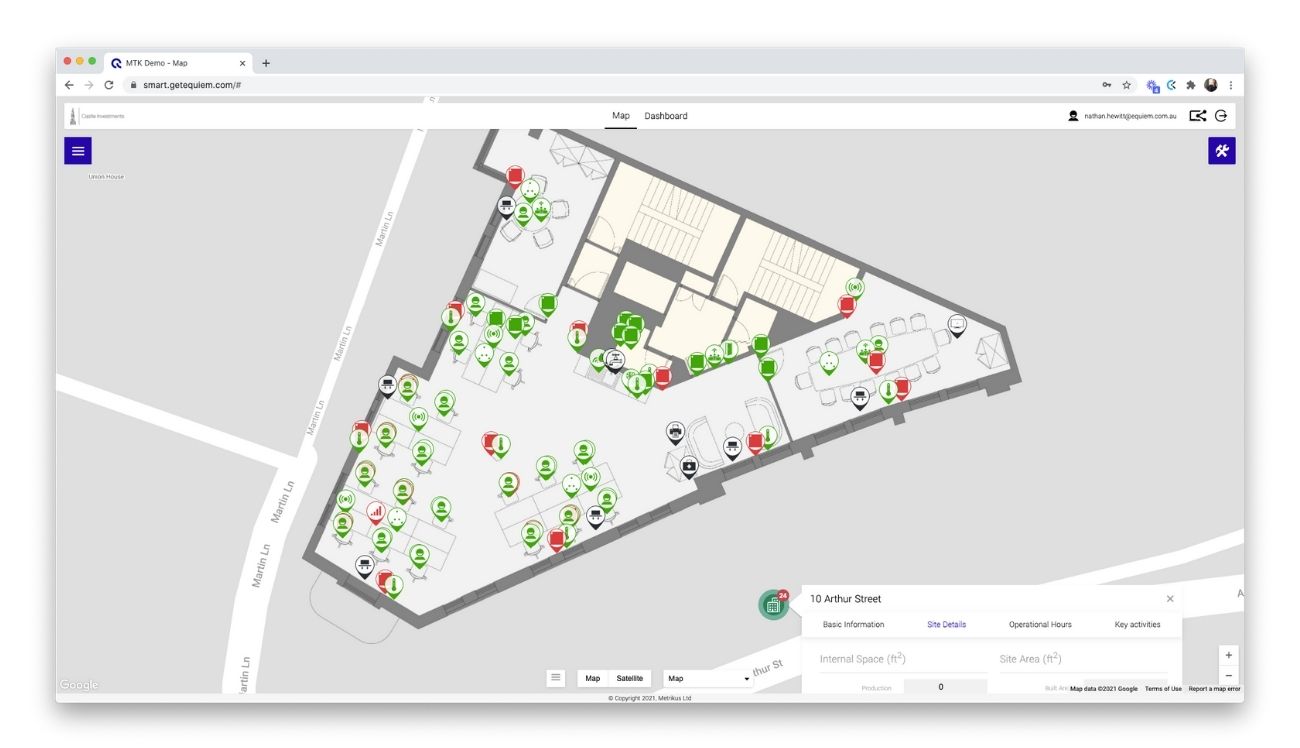Click the wall display screen marker
Image resolution: width=1300 pixels, height=748 pixels.
tap(957, 324)
